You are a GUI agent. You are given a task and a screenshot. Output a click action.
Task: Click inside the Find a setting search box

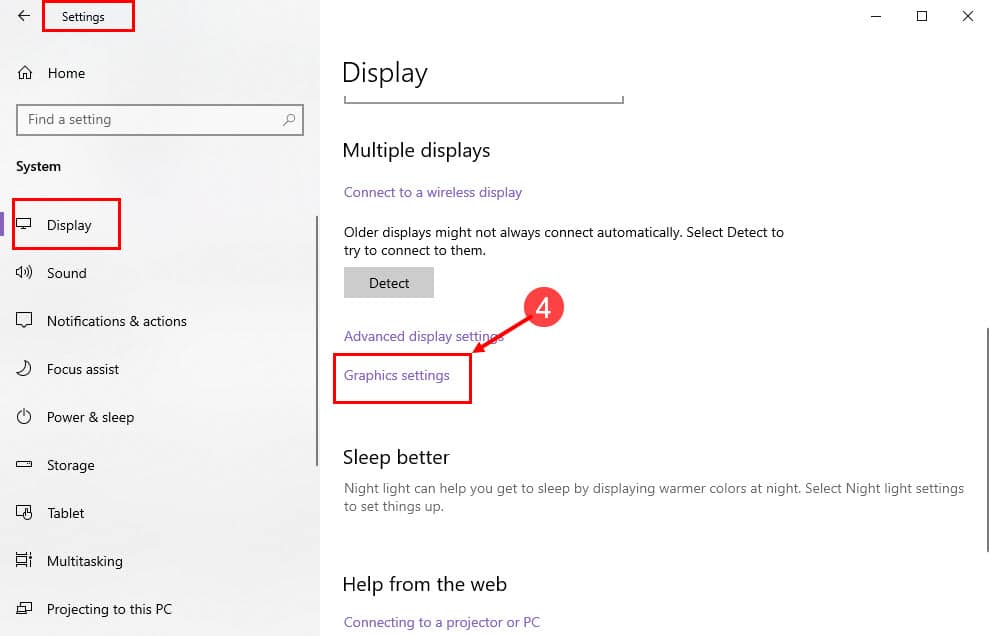150,119
